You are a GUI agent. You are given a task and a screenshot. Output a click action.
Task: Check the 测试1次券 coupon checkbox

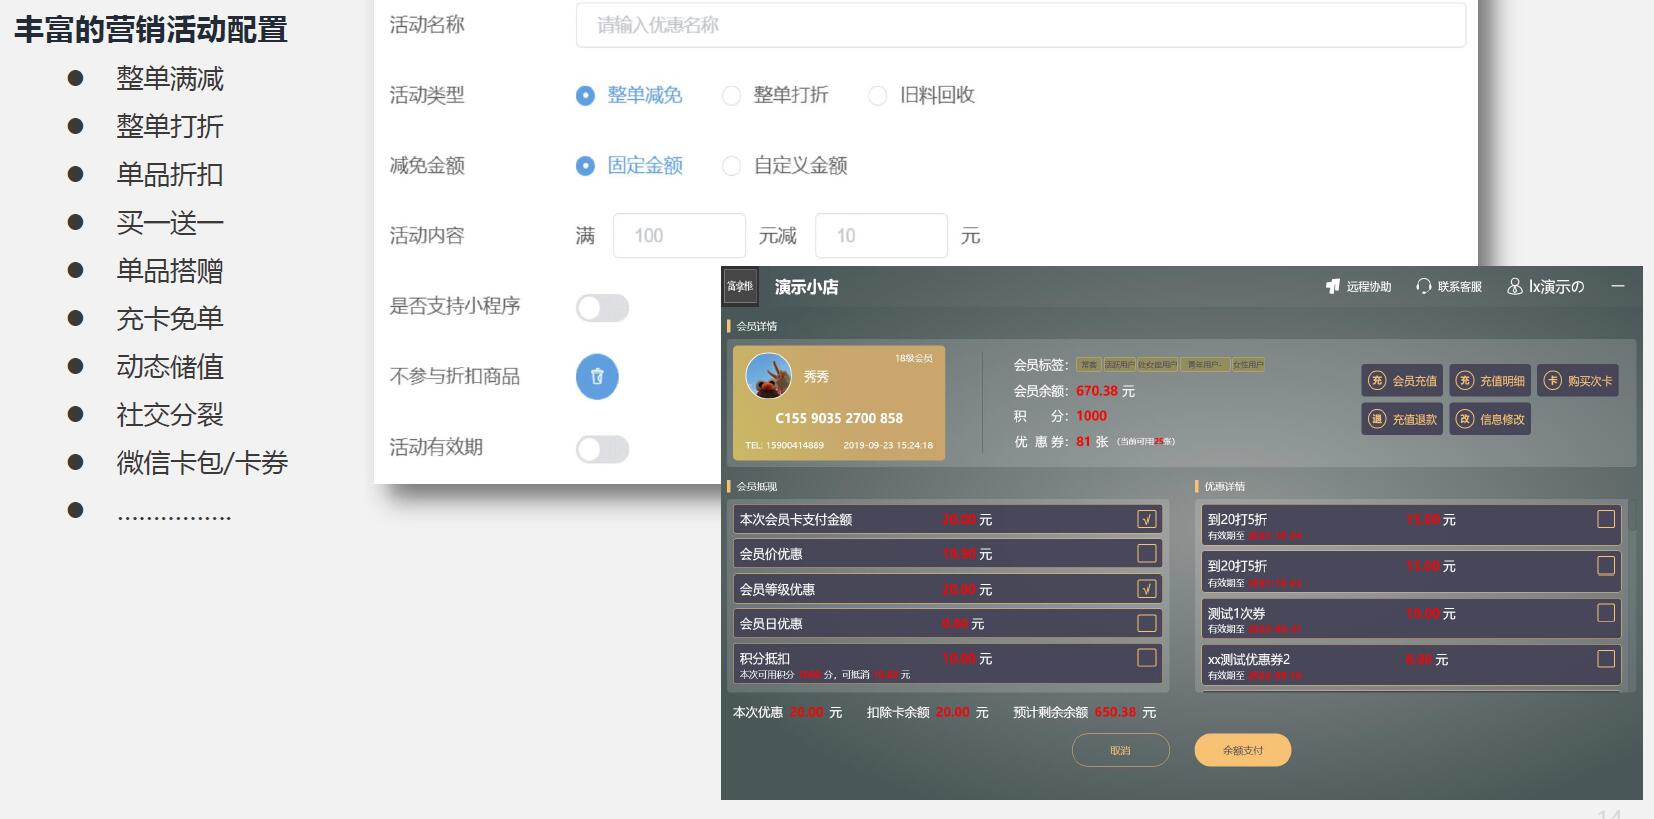(x=1605, y=613)
